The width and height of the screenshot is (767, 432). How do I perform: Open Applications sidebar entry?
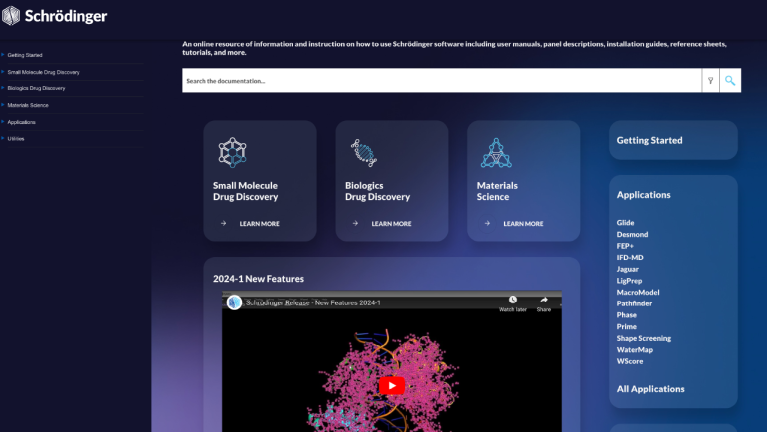pyautogui.click(x=22, y=122)
